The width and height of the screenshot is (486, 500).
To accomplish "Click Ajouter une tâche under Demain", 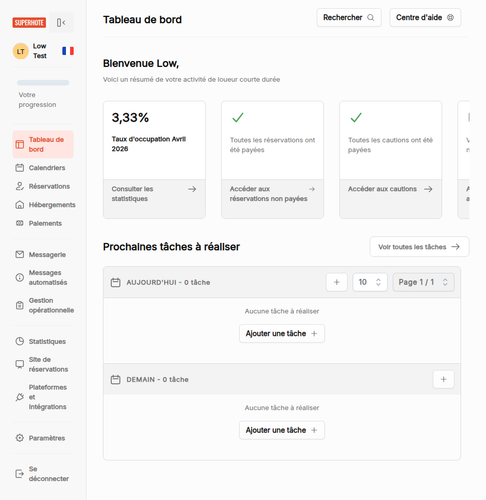I will pos(282,430).
